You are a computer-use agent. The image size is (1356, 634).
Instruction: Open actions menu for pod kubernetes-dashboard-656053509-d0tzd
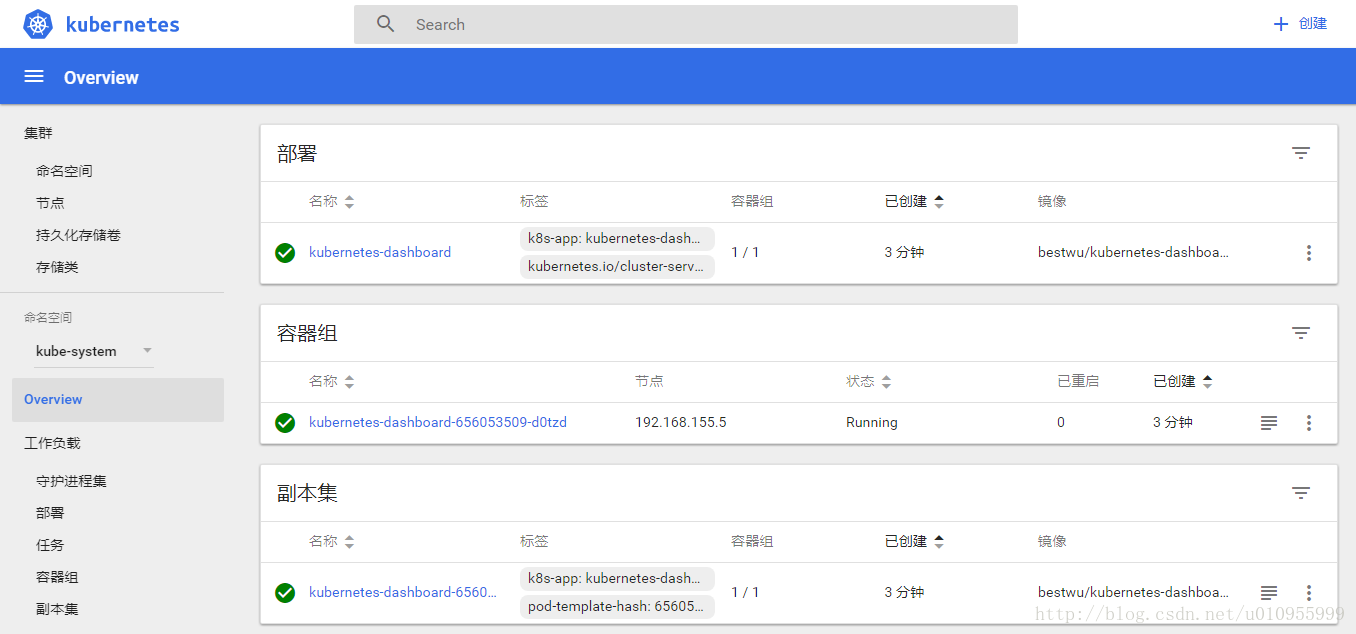1309,423
